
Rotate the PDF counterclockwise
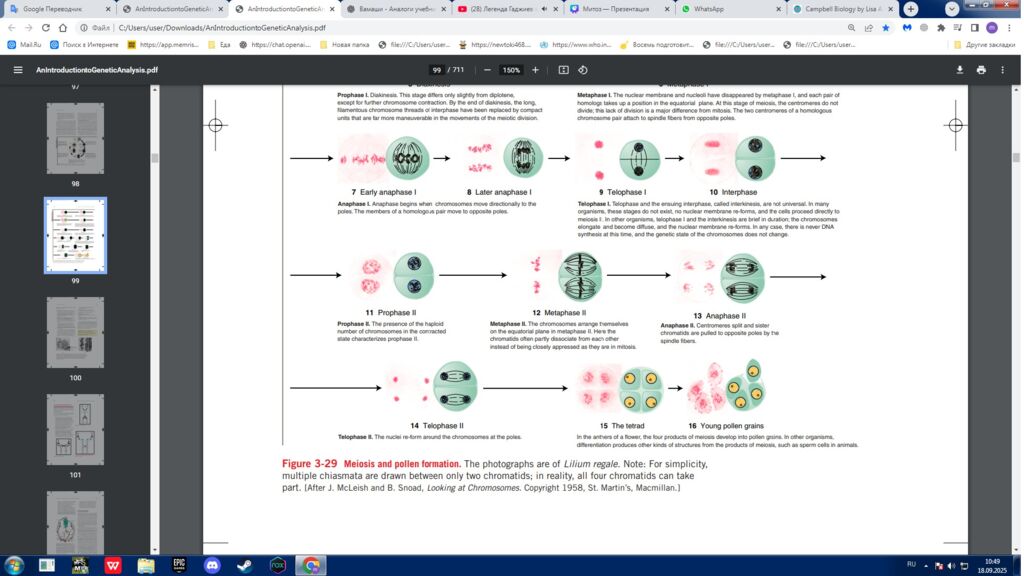pos(583,70)
